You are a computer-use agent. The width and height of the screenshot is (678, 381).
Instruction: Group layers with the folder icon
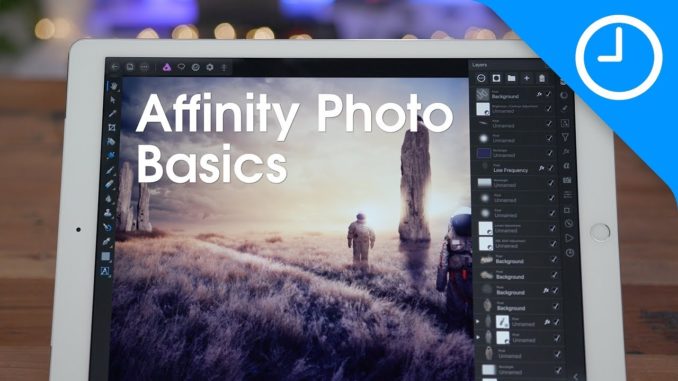click(512, 78)
